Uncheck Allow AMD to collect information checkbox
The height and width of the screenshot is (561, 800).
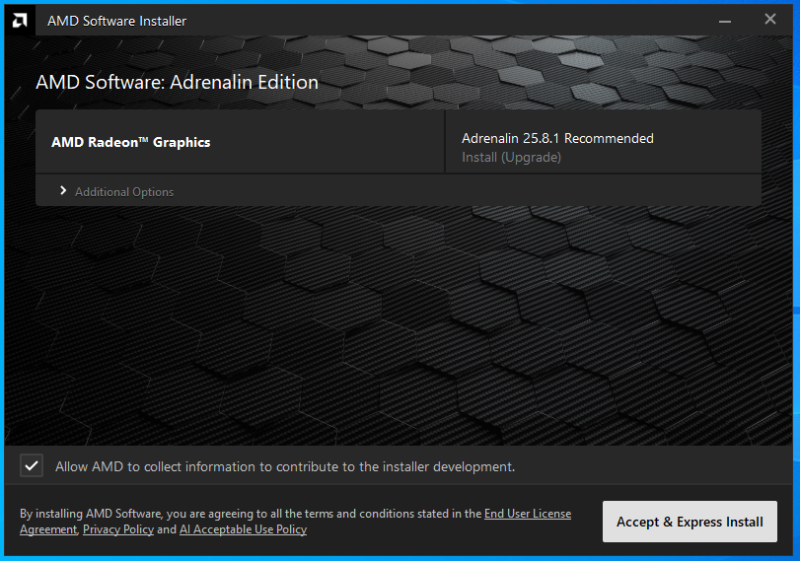[32, 466]
